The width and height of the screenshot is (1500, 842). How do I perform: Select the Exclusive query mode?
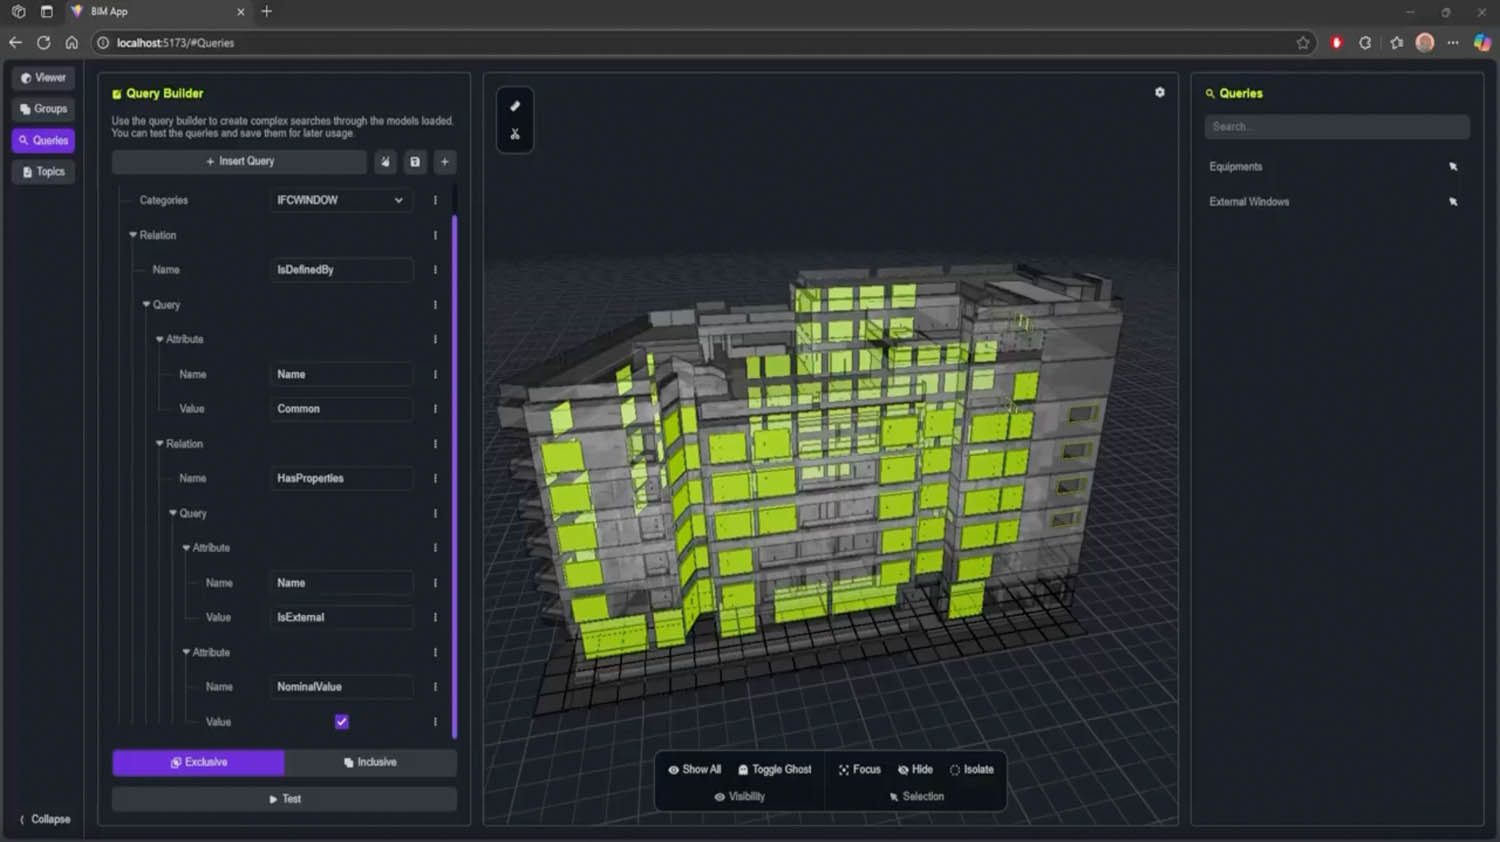[x=198, y=762]
